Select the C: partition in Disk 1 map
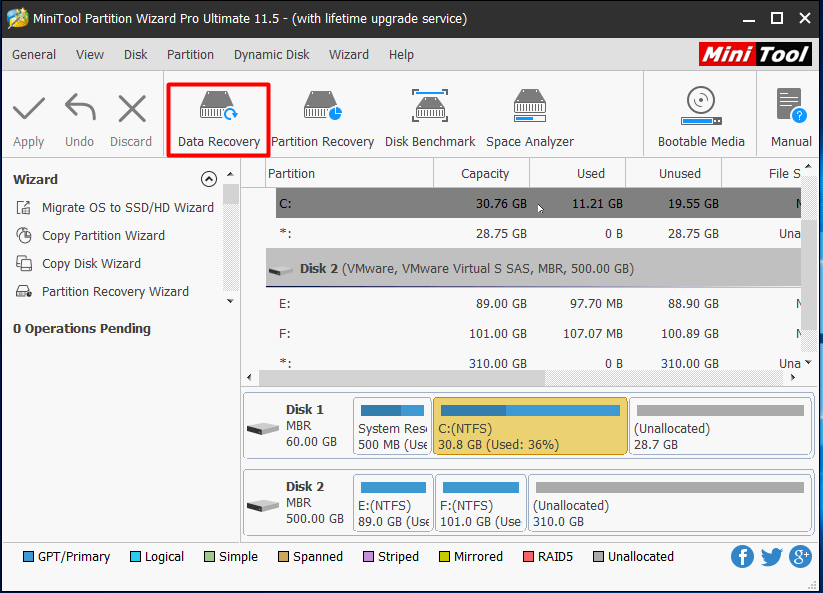This screenshot has width=823, height=593. coord(529,427)
